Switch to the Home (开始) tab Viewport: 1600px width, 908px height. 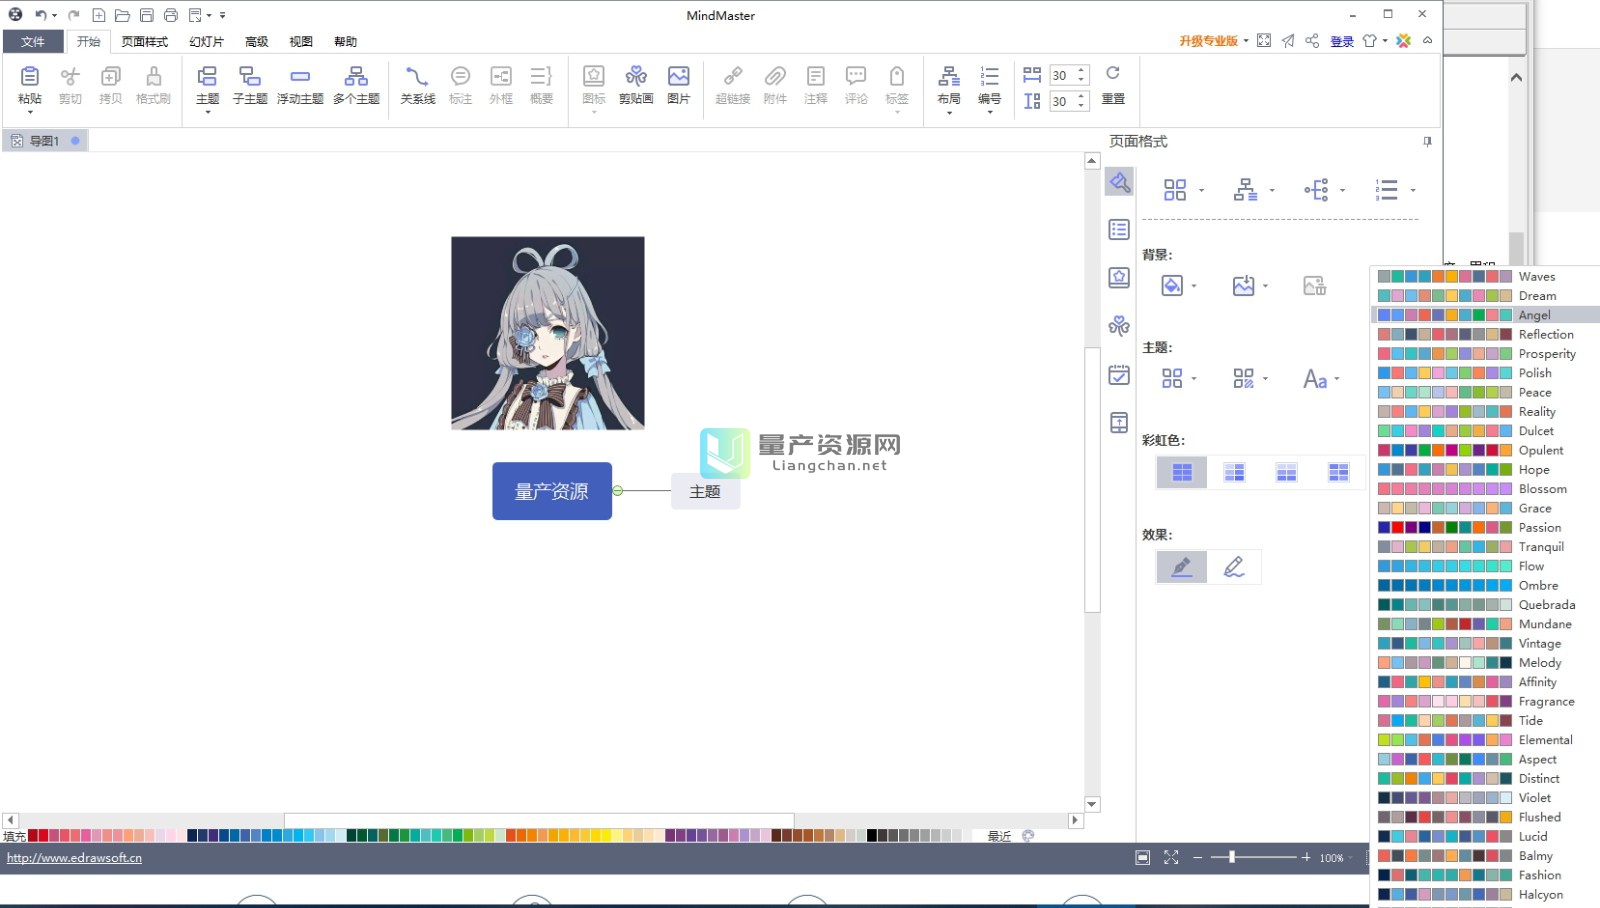coord(89,41)
